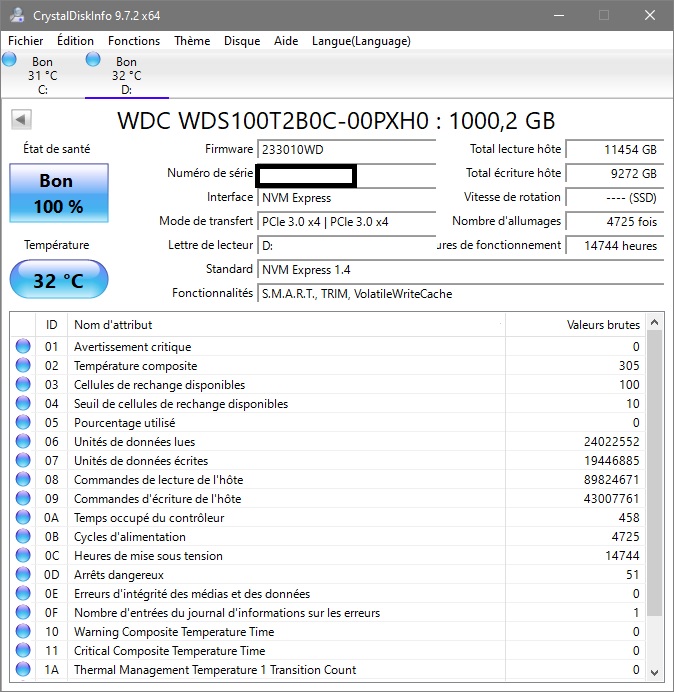Click the Firmware value field 233010WD
The height and width of the screenshot is (692, 674).
point(346,149)
